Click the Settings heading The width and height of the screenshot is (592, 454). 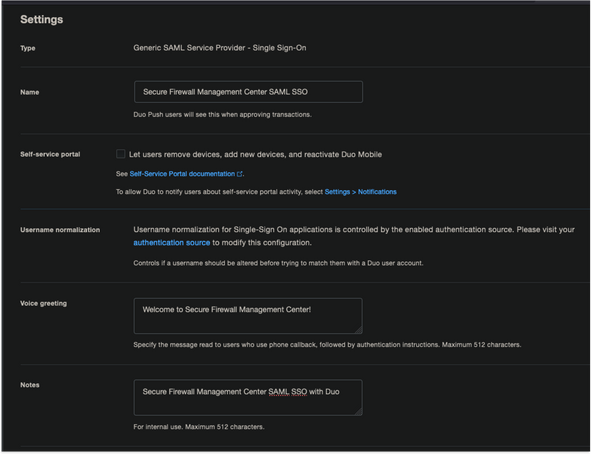coord(42,19)
